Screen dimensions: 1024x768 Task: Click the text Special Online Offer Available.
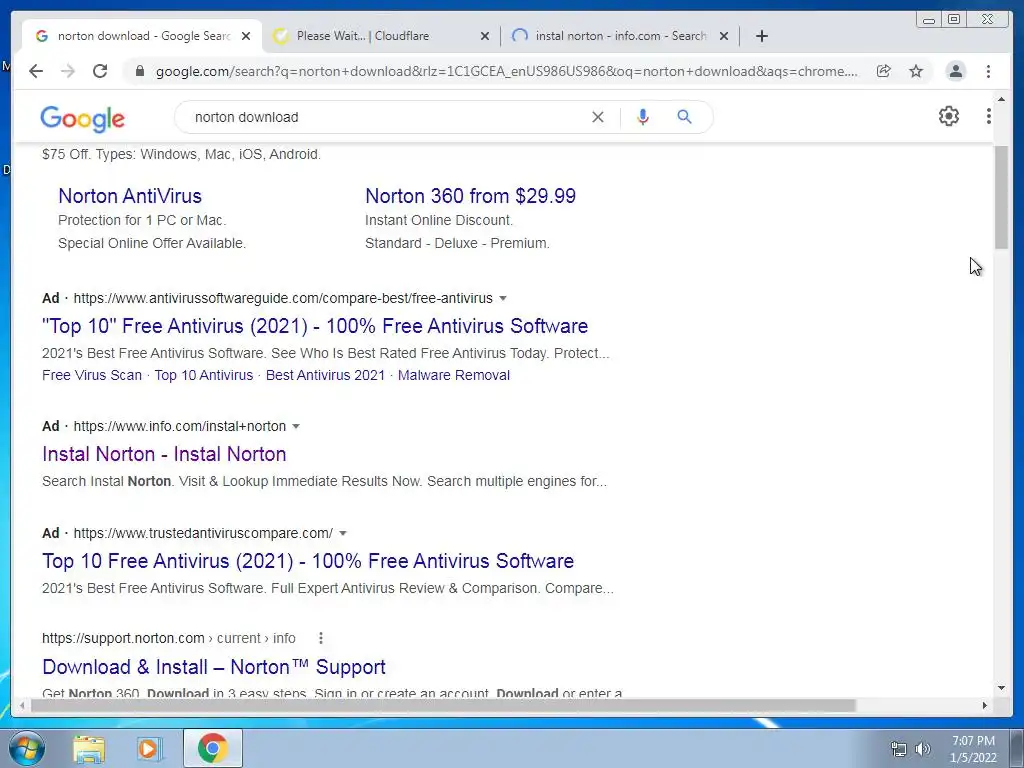[x=152, y=244]
